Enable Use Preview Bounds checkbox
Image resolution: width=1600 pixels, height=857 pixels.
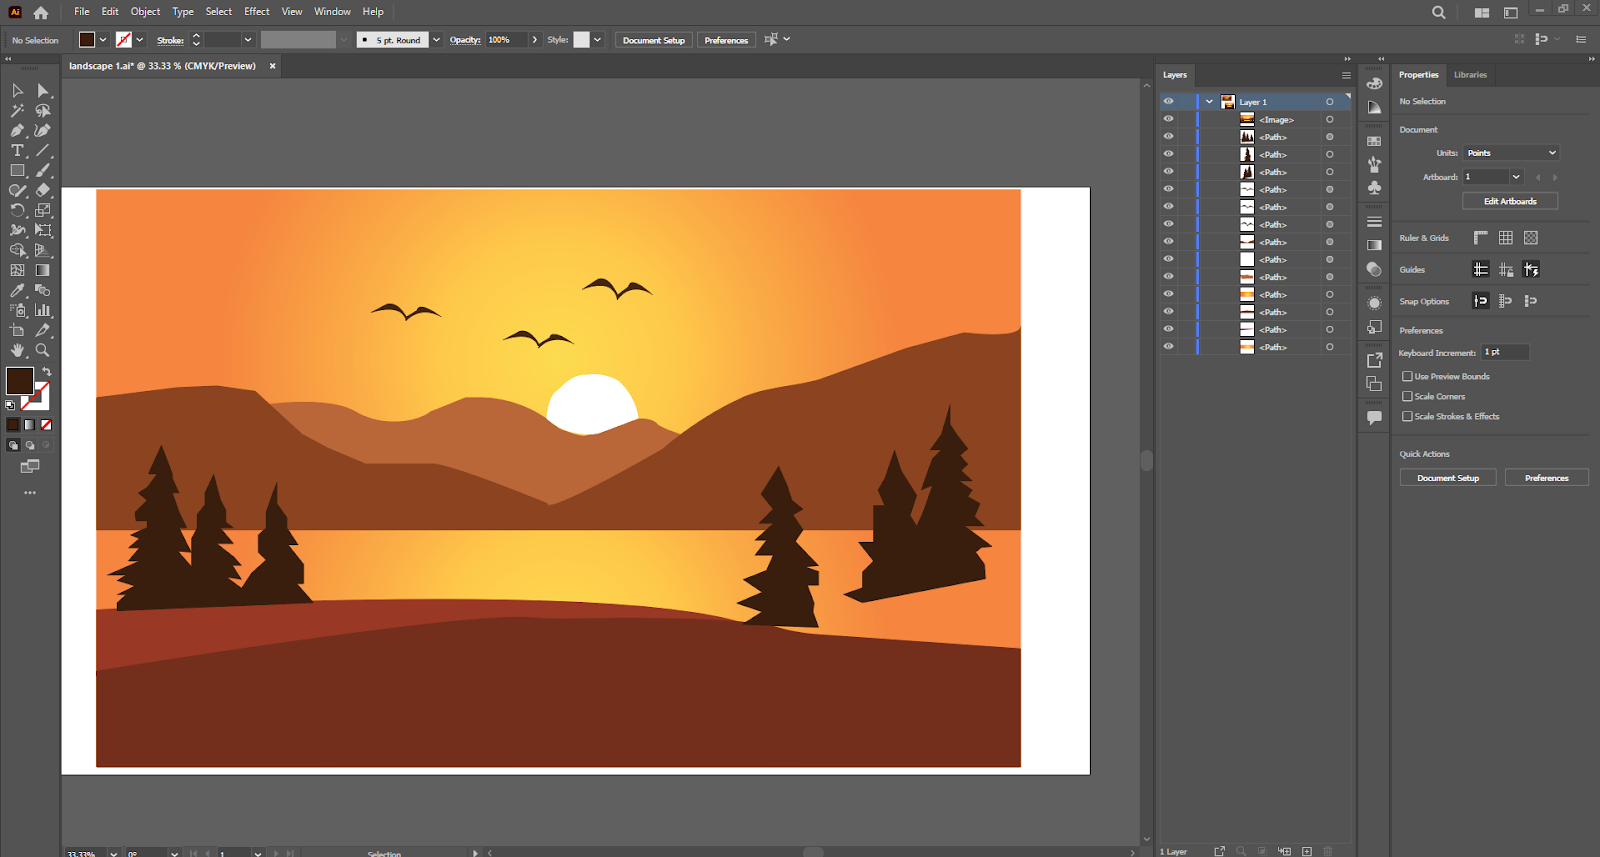pos(1408,376)
